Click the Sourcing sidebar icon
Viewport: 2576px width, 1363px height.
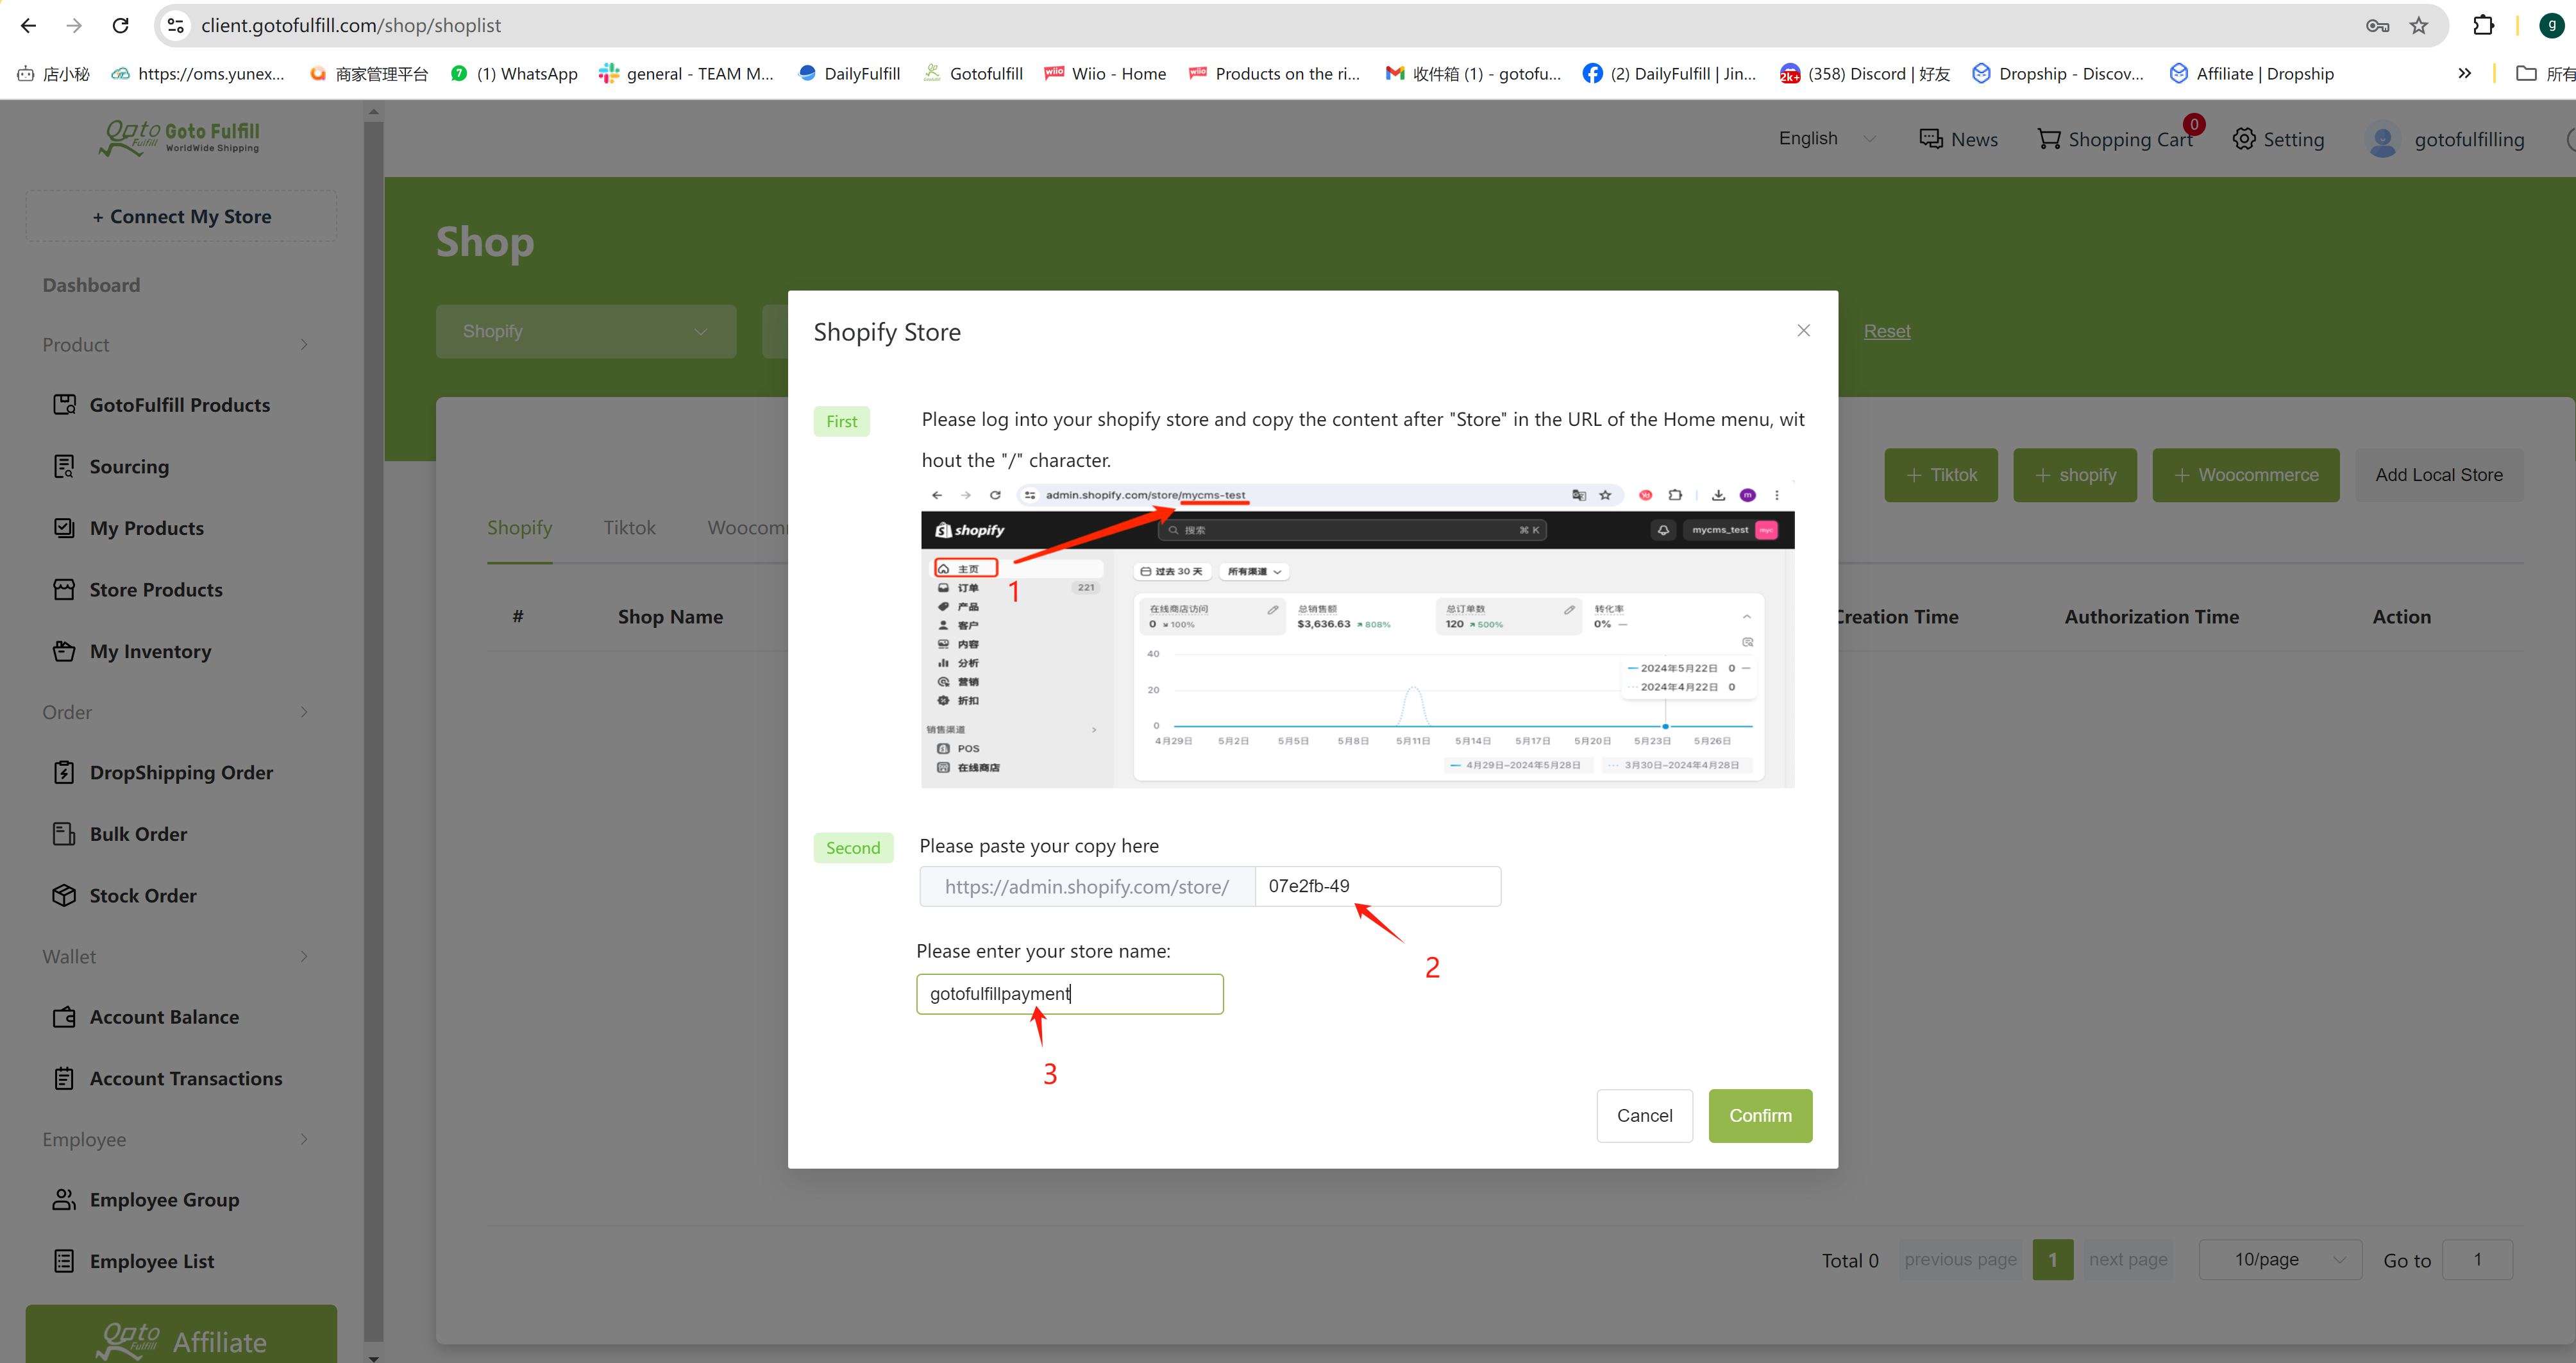[64, 466]
